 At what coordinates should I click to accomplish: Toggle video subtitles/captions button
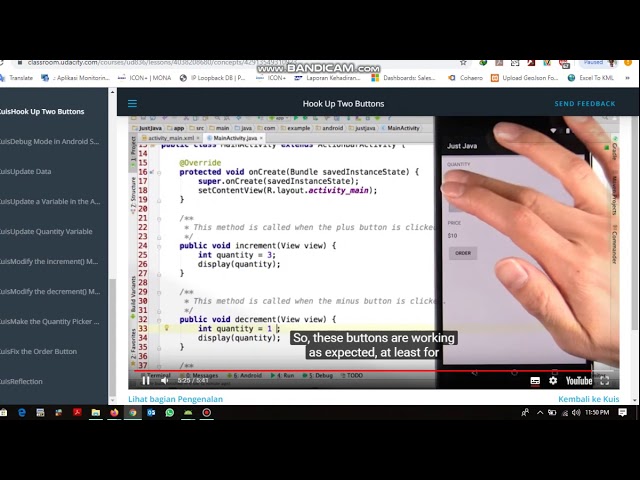(535, 381)
